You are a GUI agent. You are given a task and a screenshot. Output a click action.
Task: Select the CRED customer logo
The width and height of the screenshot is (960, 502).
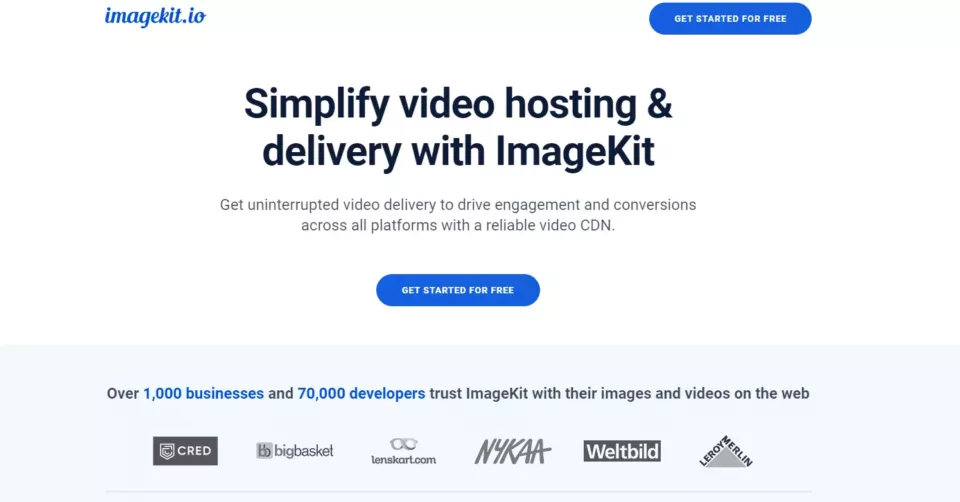pos(186,451)
